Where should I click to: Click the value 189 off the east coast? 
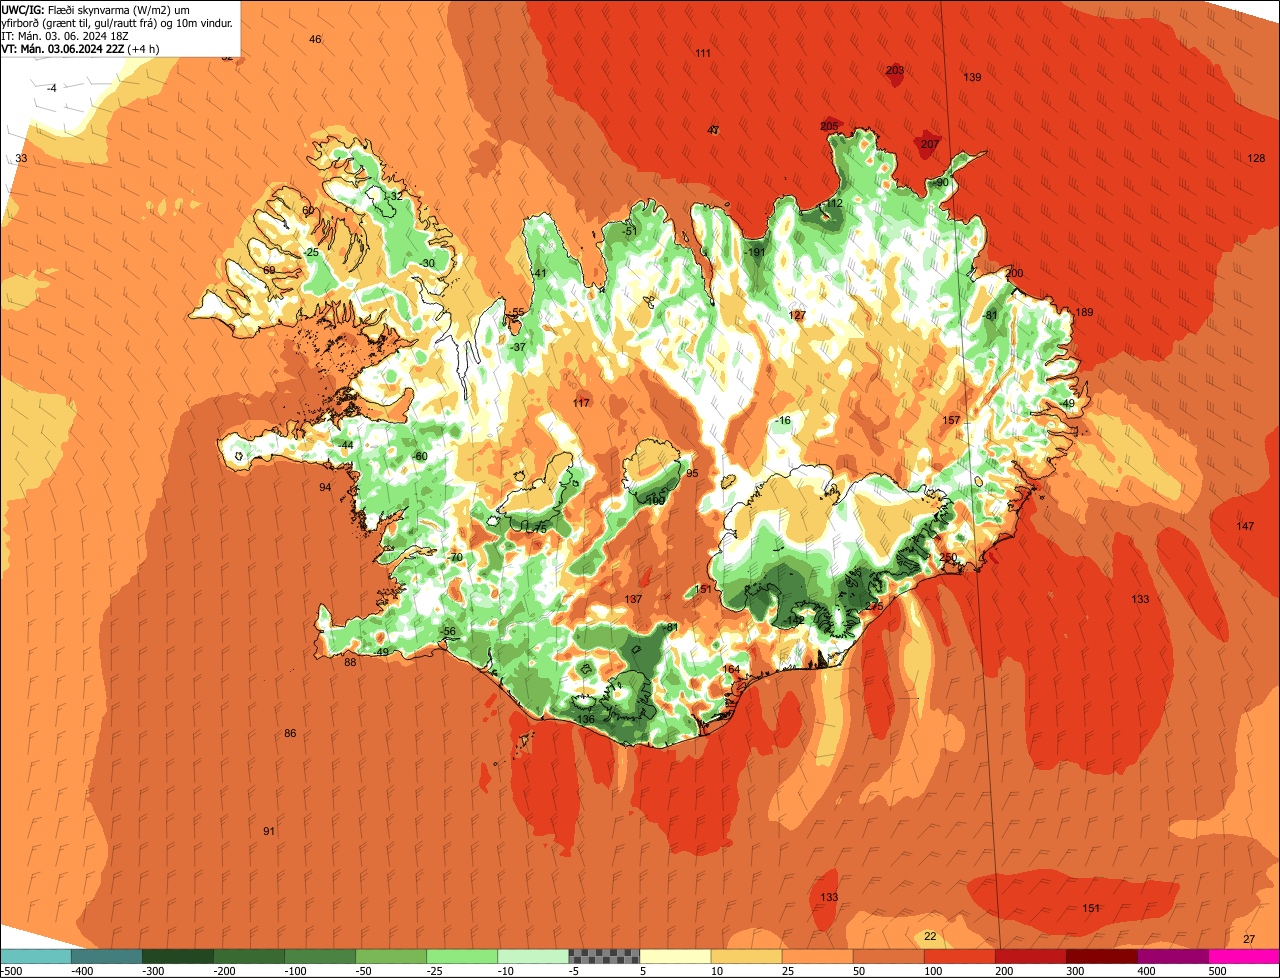click(x=1084, y=313)
